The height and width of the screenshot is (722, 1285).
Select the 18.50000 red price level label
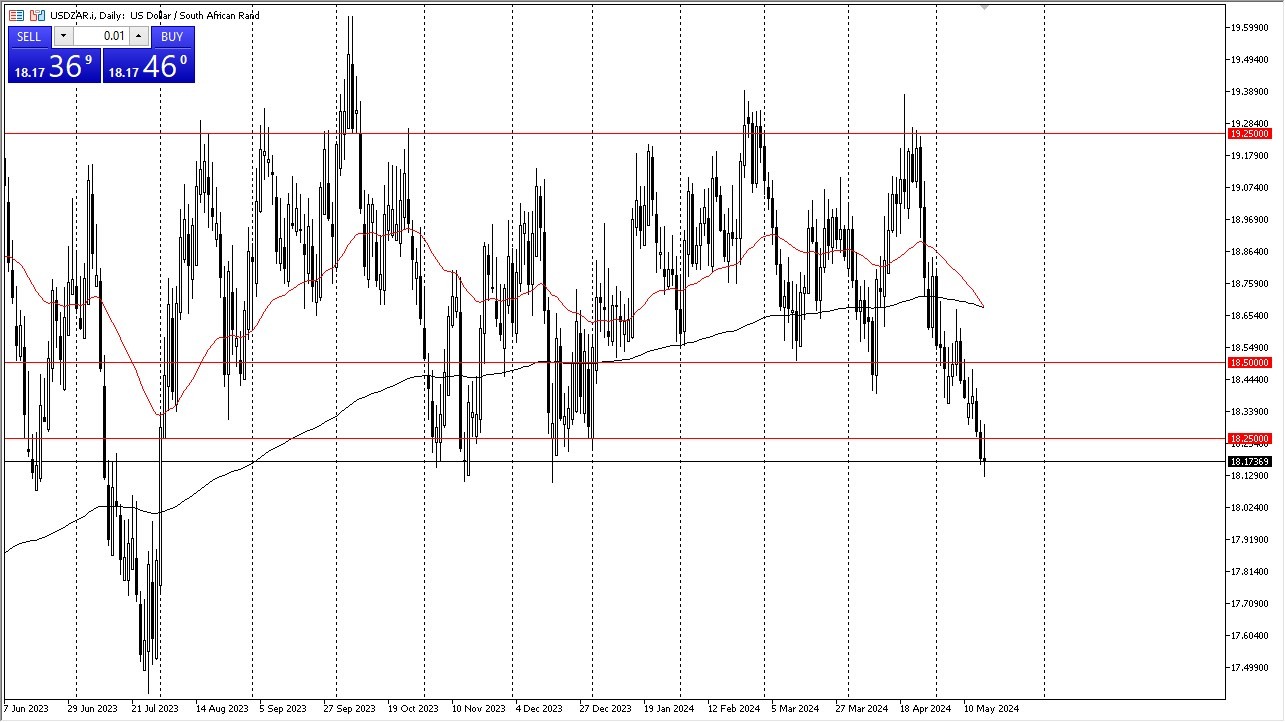(1250, 363)
